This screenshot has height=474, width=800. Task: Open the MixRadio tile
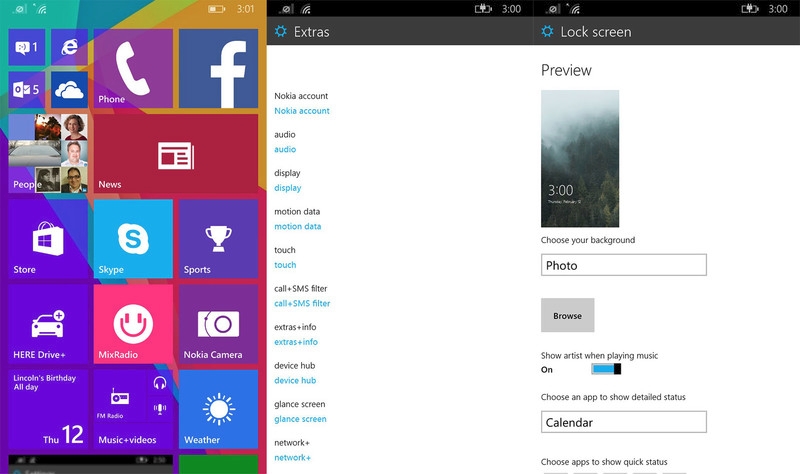[x=133, y=324]
